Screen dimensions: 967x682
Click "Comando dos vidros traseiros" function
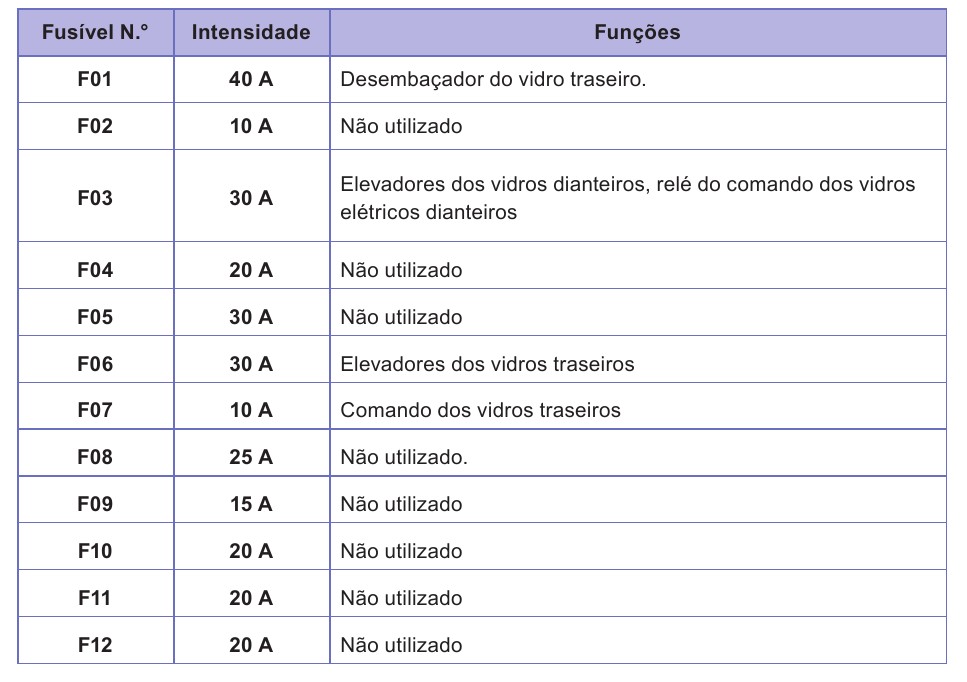[x=480, y=410]
